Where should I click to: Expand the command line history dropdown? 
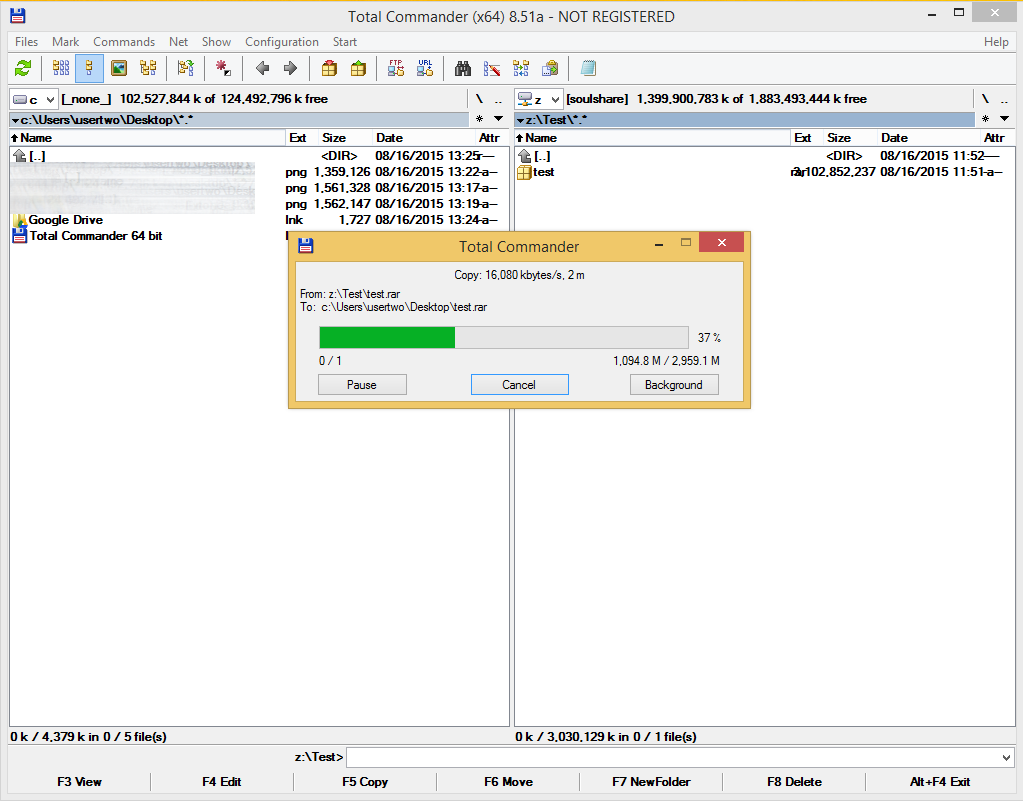click(x=1006, y=757)
